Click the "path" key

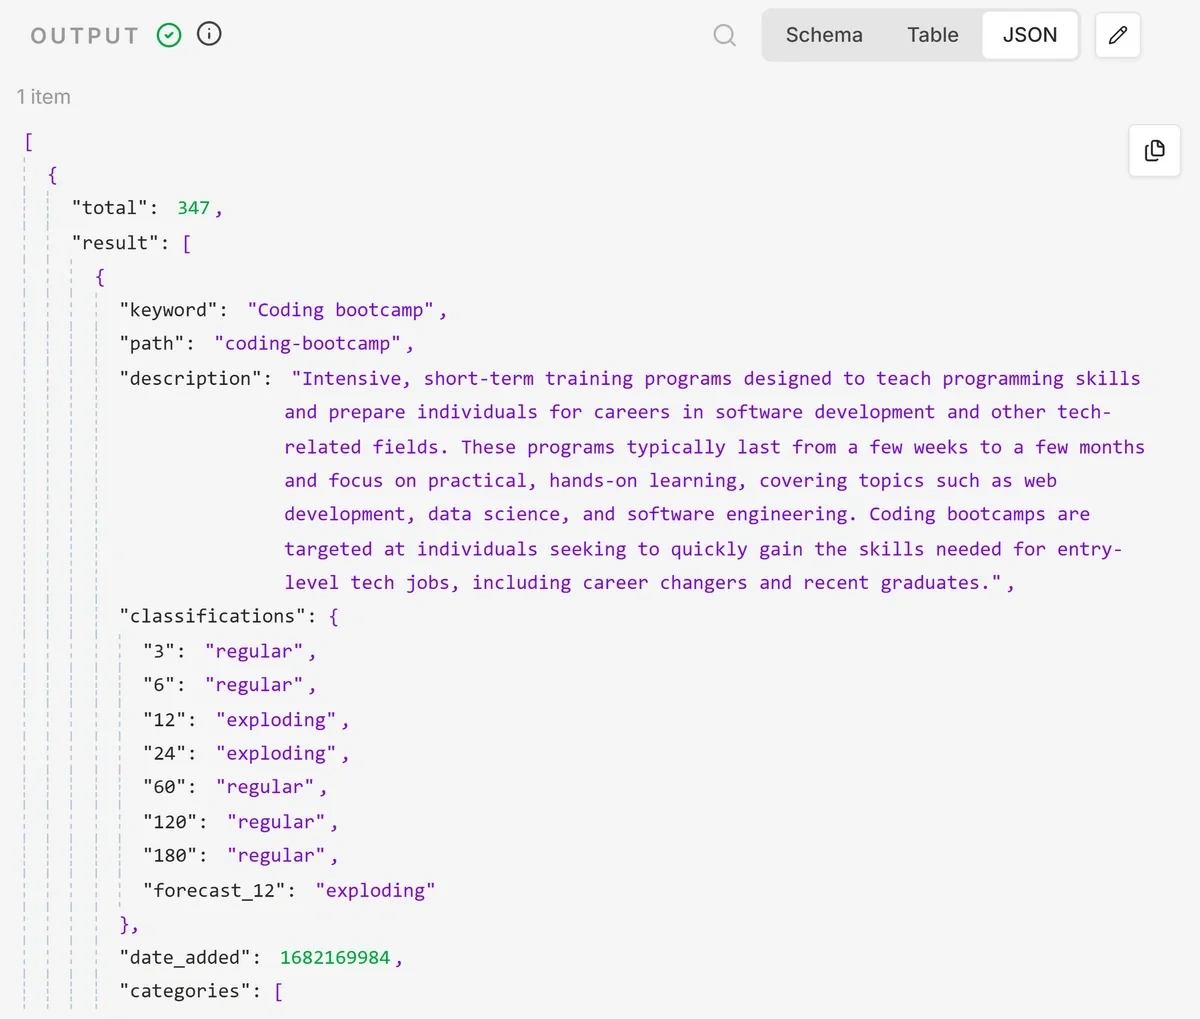(152, 344)
